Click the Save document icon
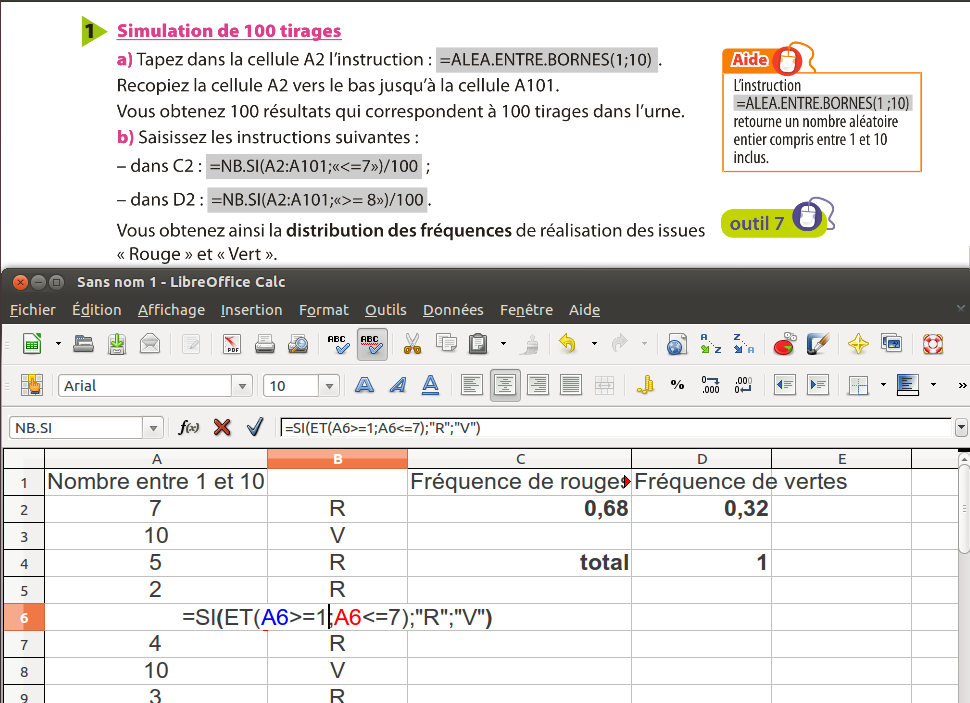This screenshot has height=703, width=970. (x=117, y=345)
